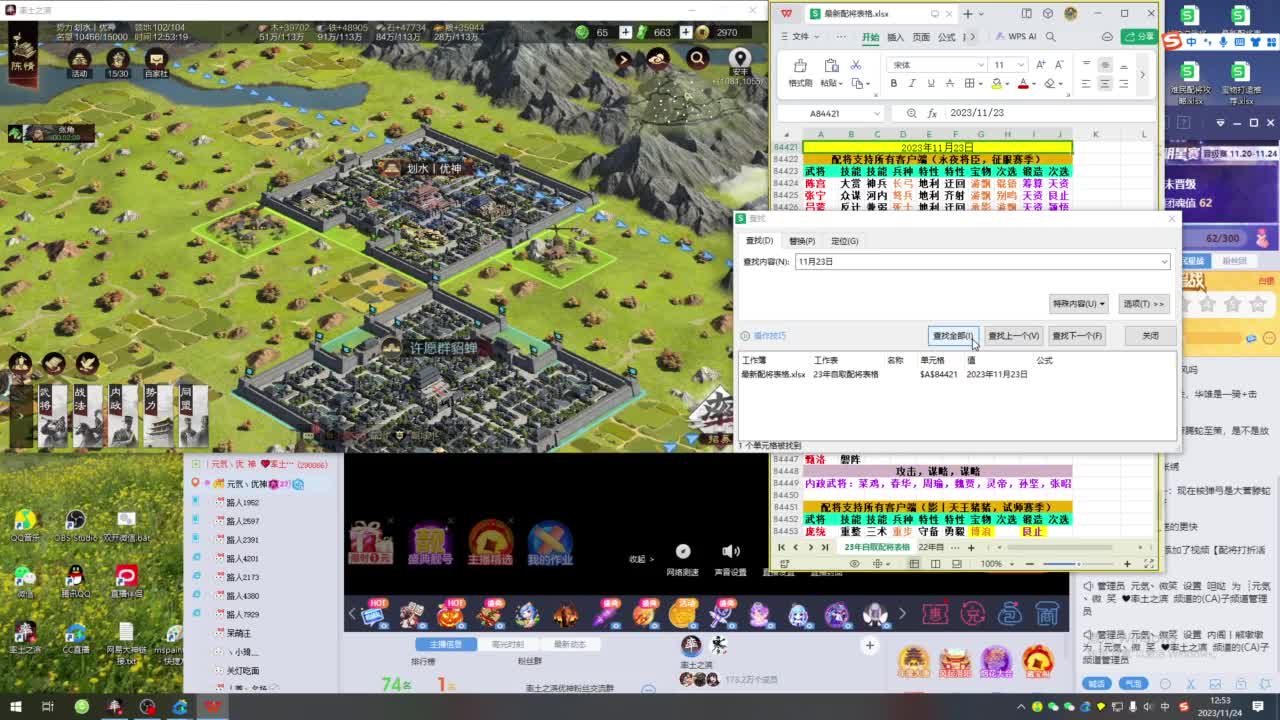The image size is (1280, 720).
Task: Open cell borders dropdown in WPS ribbon
Action: [x=981, y=83]
